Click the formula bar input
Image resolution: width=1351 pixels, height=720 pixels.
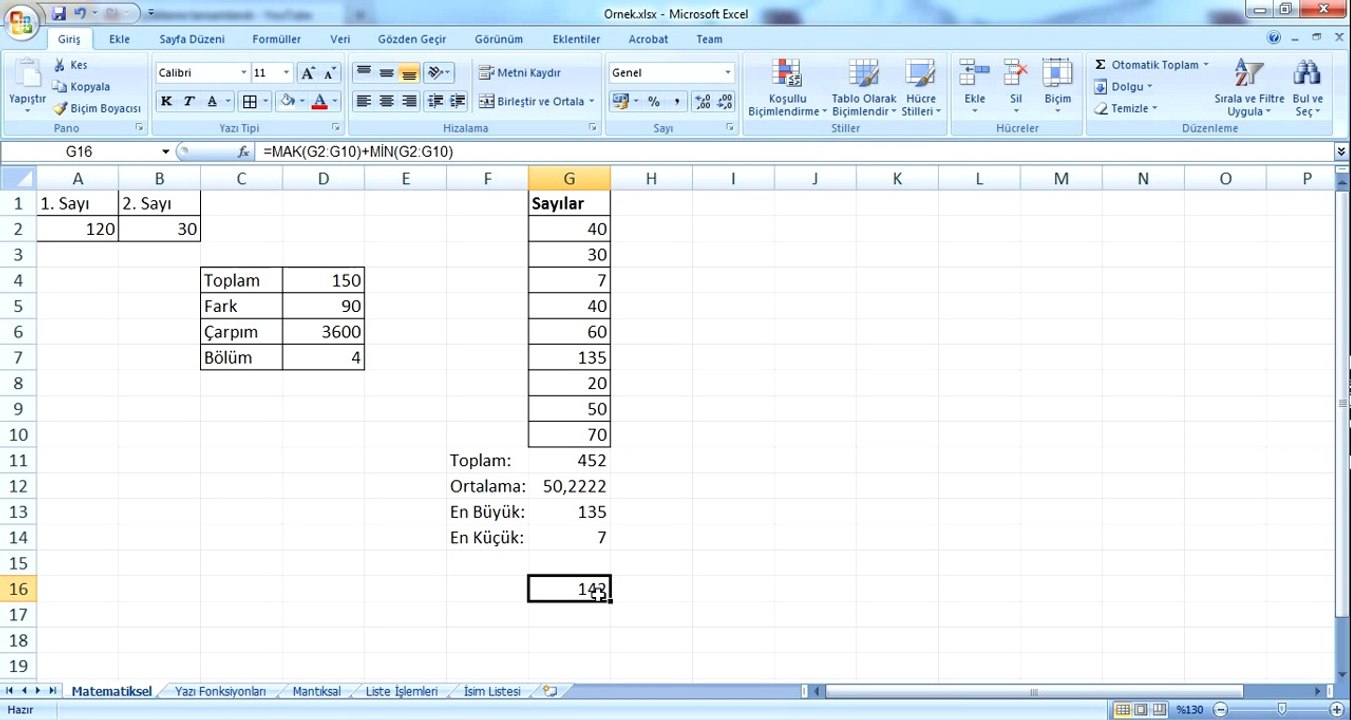[x=795, y=152]
